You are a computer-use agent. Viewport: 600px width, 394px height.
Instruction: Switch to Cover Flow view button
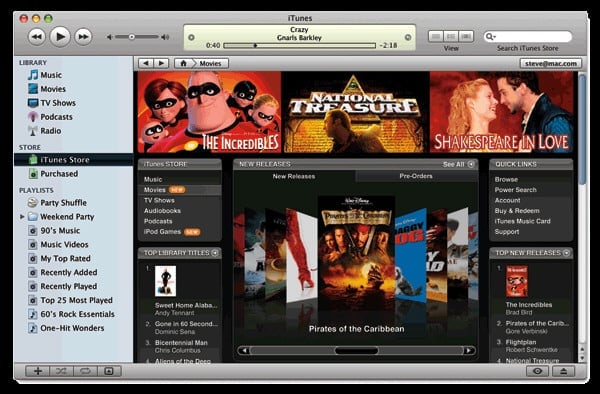pos(466,36)
